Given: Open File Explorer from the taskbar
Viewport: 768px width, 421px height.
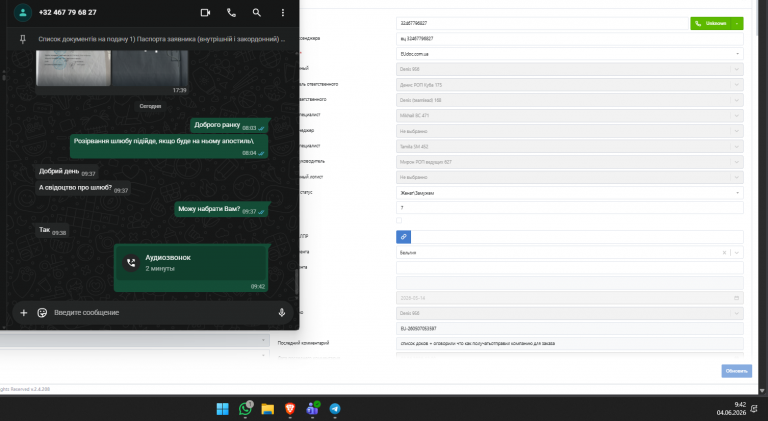Looking at the screenshot, I should click(267, 409).
